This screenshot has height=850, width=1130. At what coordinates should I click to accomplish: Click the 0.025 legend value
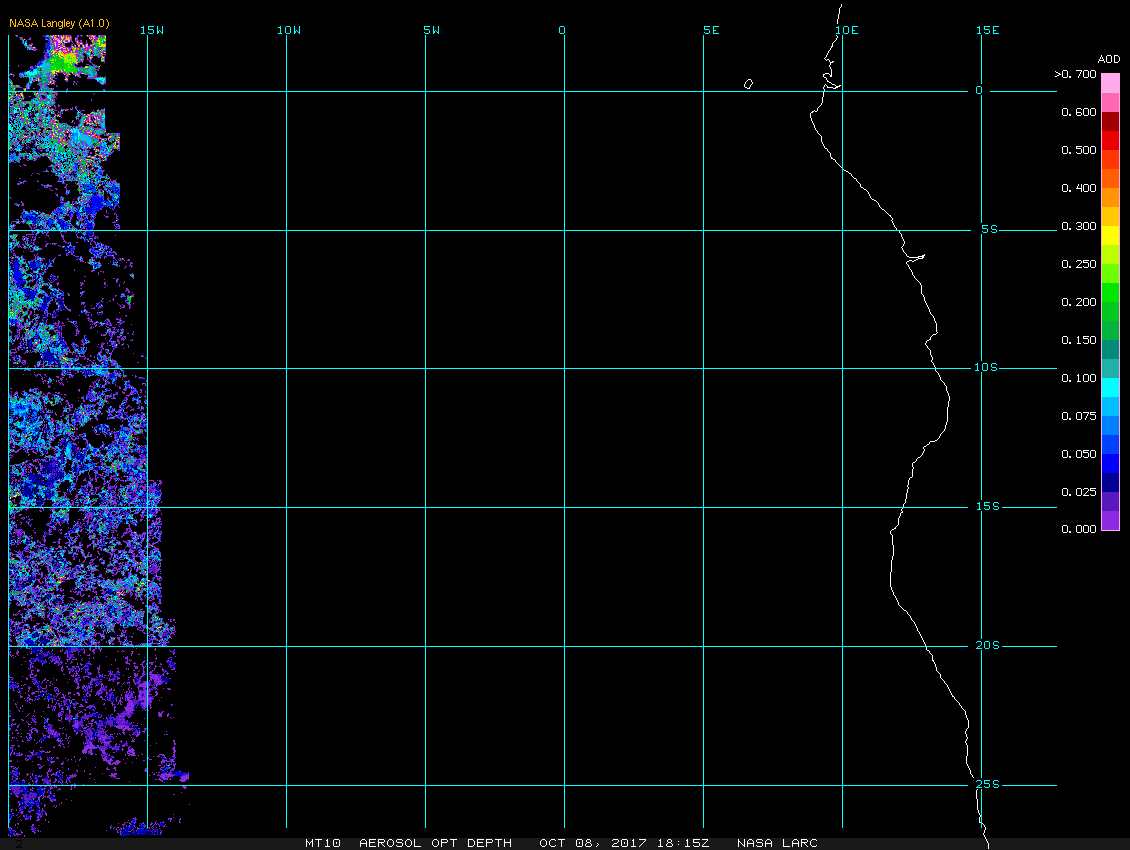coord(1079,492)
